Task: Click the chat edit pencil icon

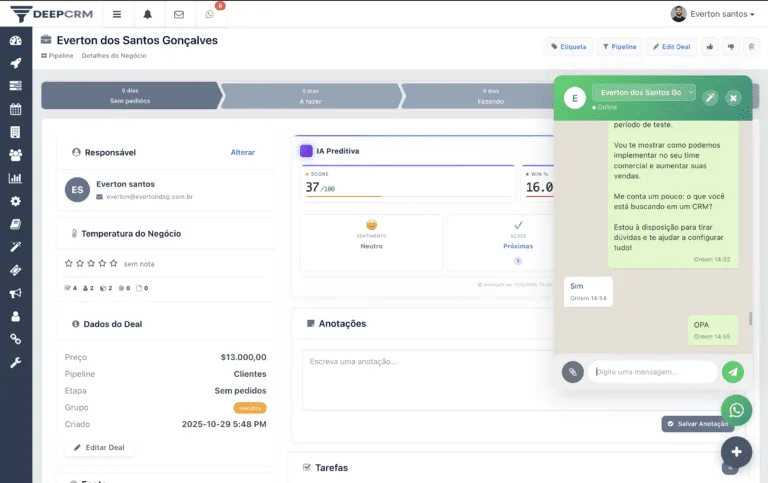Action: click(x=710, y=98)
